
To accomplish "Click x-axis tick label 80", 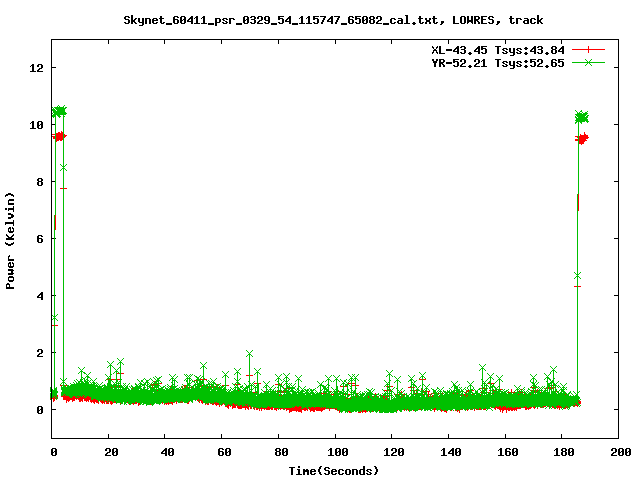I will (x=280, y=452).
